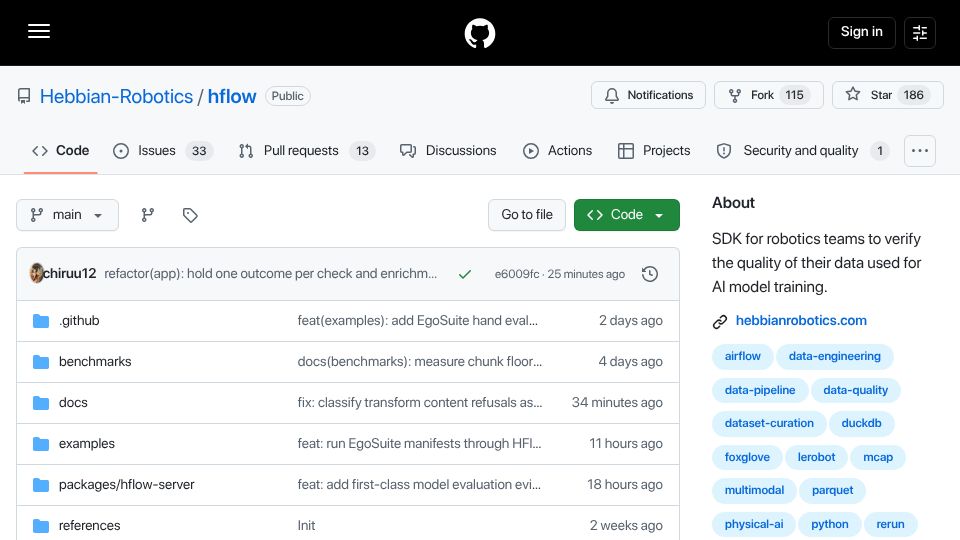Click folder icon beside packages/hflow-server
The width and height of the screenshot is (960, 540).
coord(40,485)
